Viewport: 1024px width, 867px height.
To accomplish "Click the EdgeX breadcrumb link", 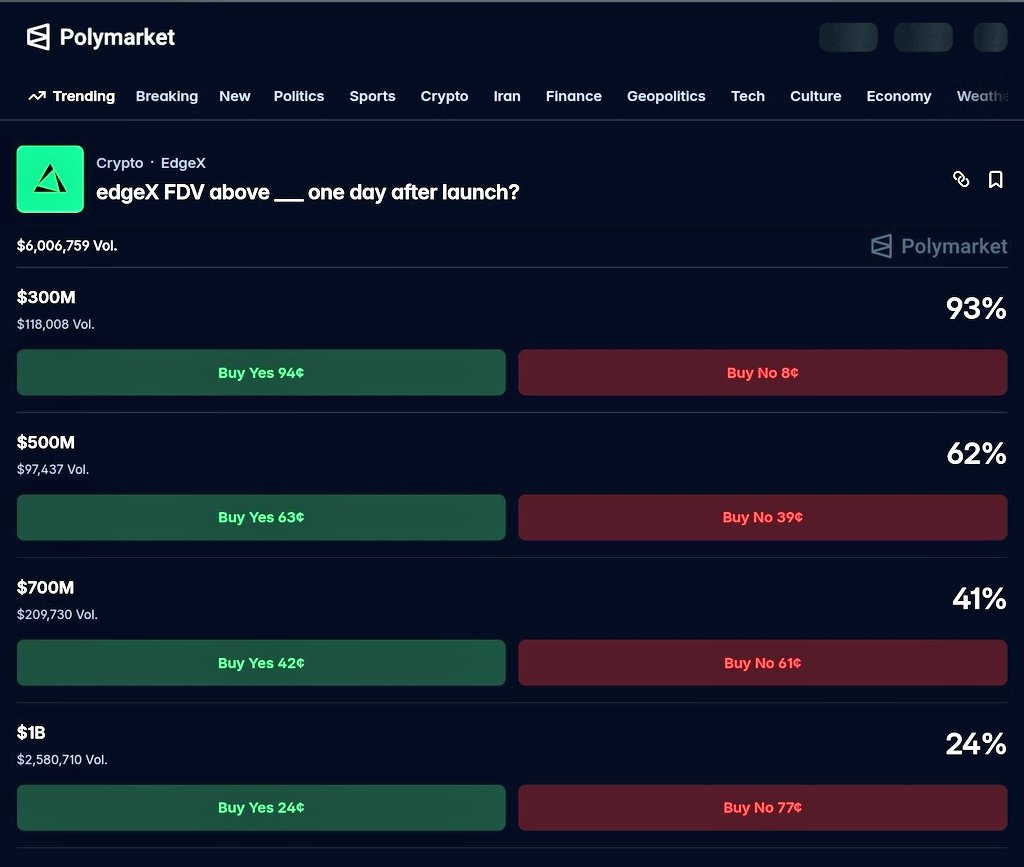I will click(x=183, y=163).
